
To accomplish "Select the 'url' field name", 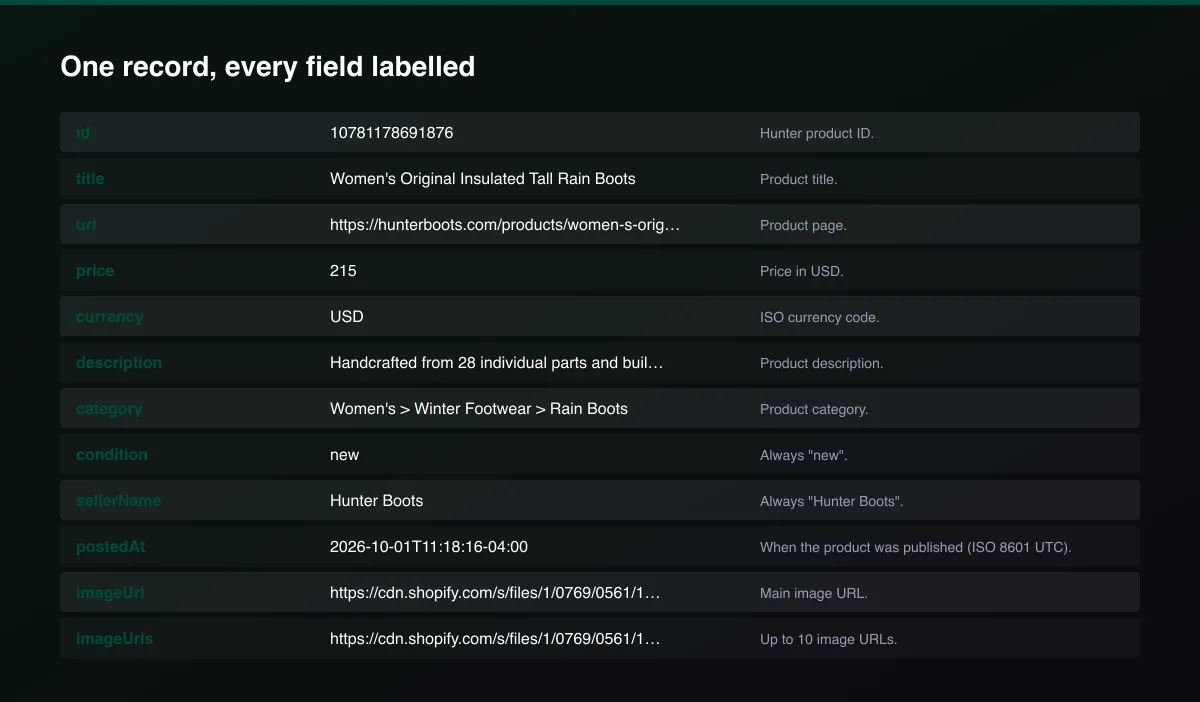I will (x=86, y=224).
